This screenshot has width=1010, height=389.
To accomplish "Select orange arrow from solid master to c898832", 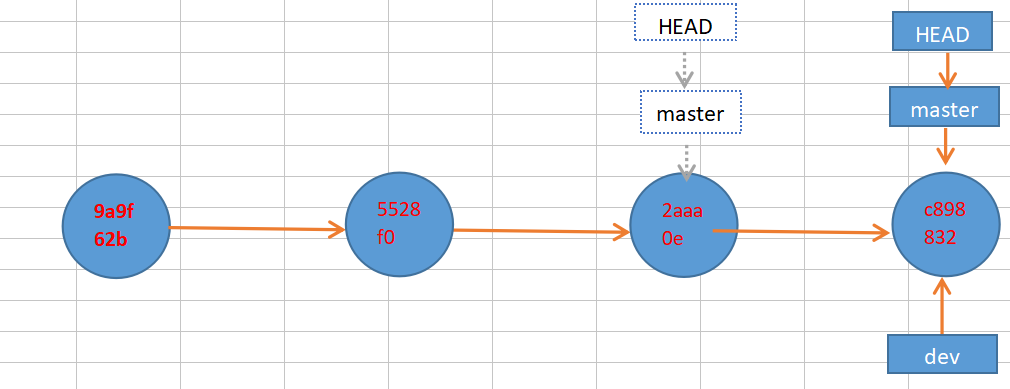I will (x=945, y=146).
